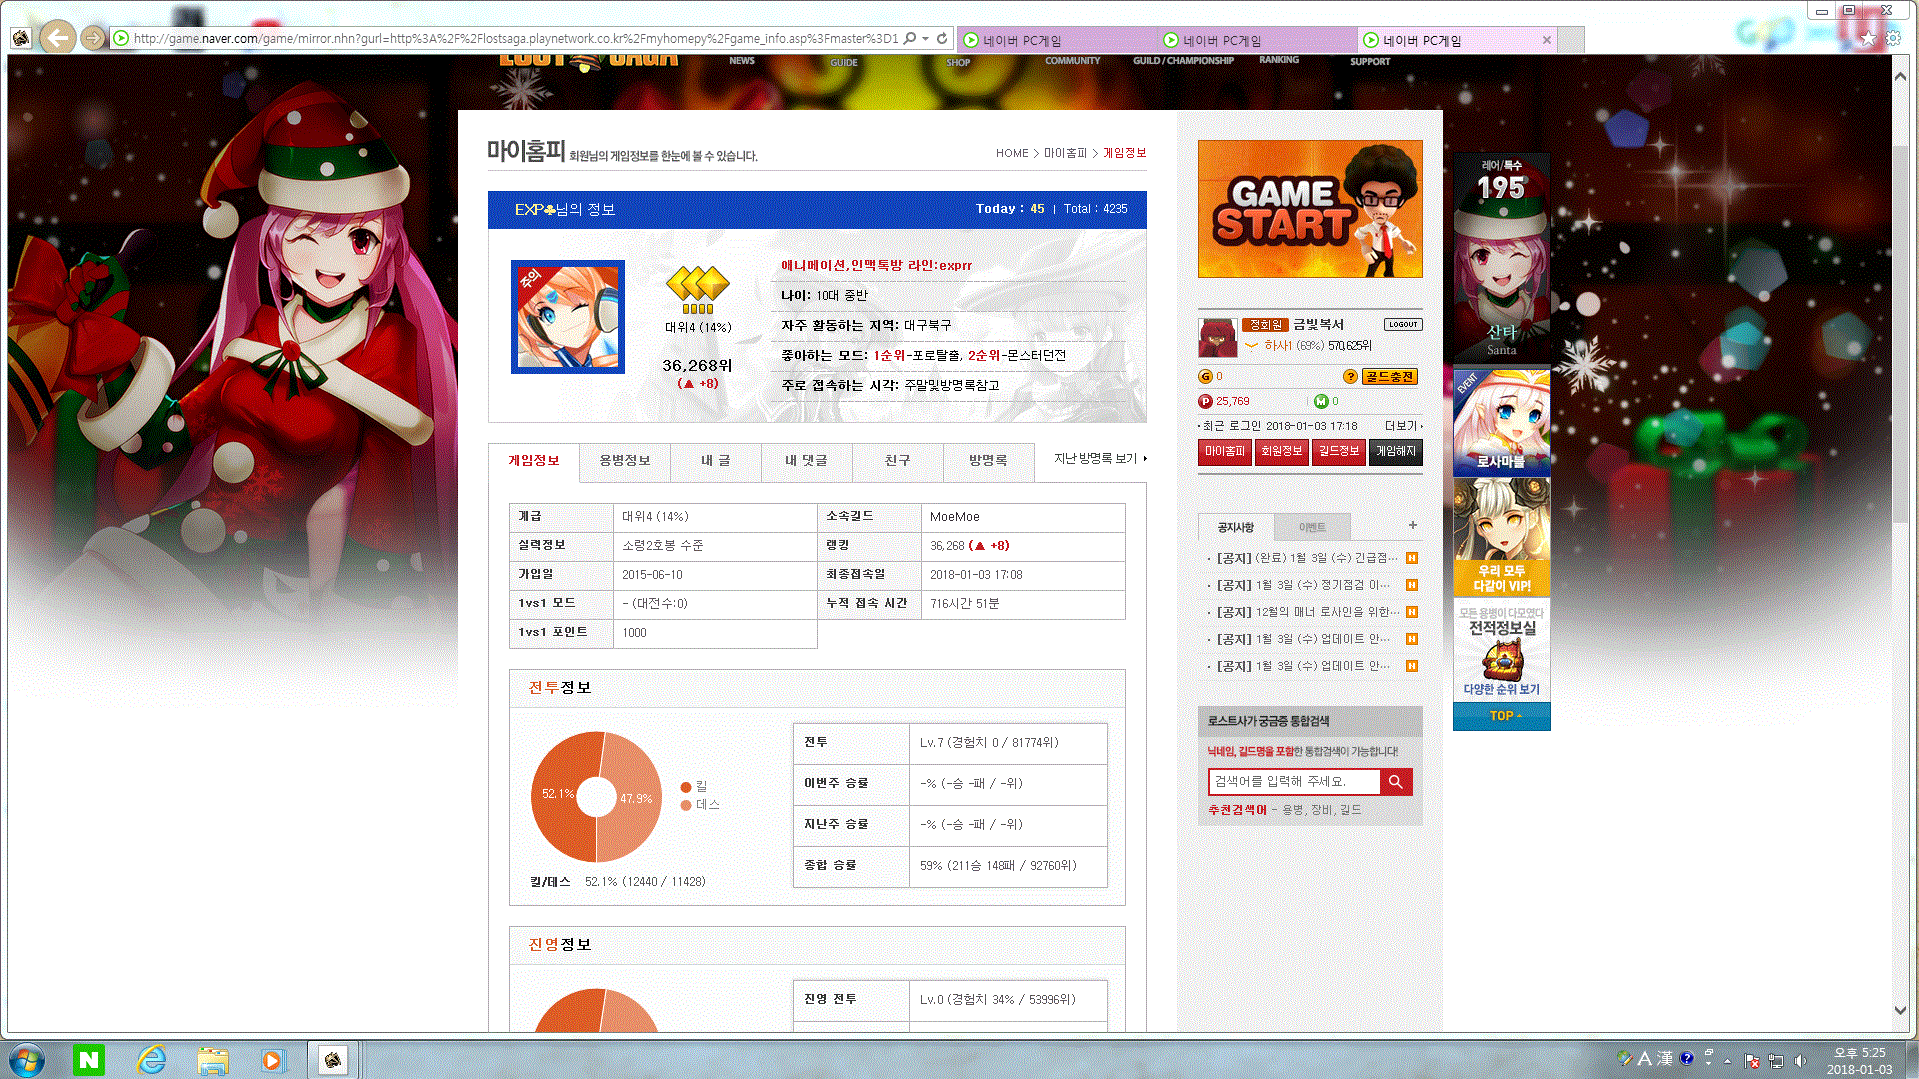Image resolution: width=1919 pixels, height=1079 pixels.
Task: Click the GAME START banner
Action: point(1309,209)
